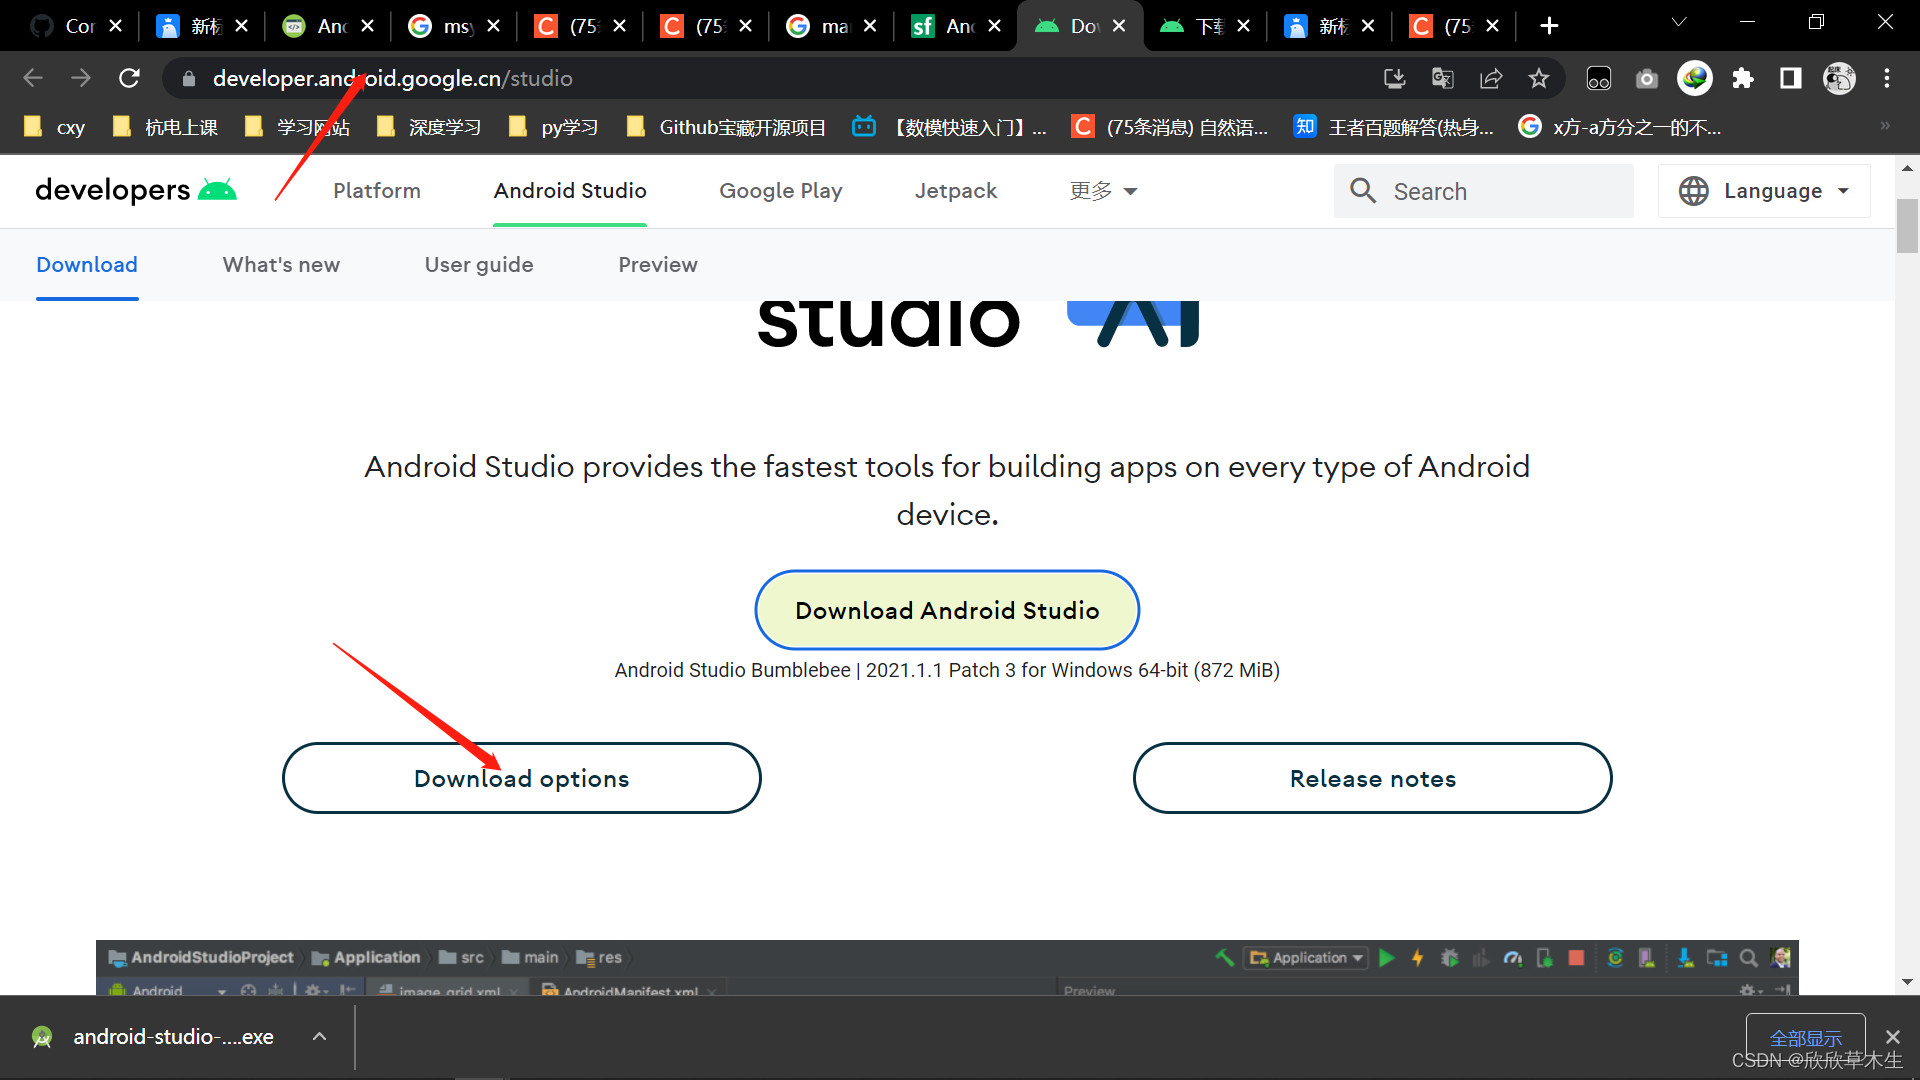Click the camera screenshot extension icon
Image resolution: width=1920 pixels, height=1080 pixels.
coord(1647,78)
